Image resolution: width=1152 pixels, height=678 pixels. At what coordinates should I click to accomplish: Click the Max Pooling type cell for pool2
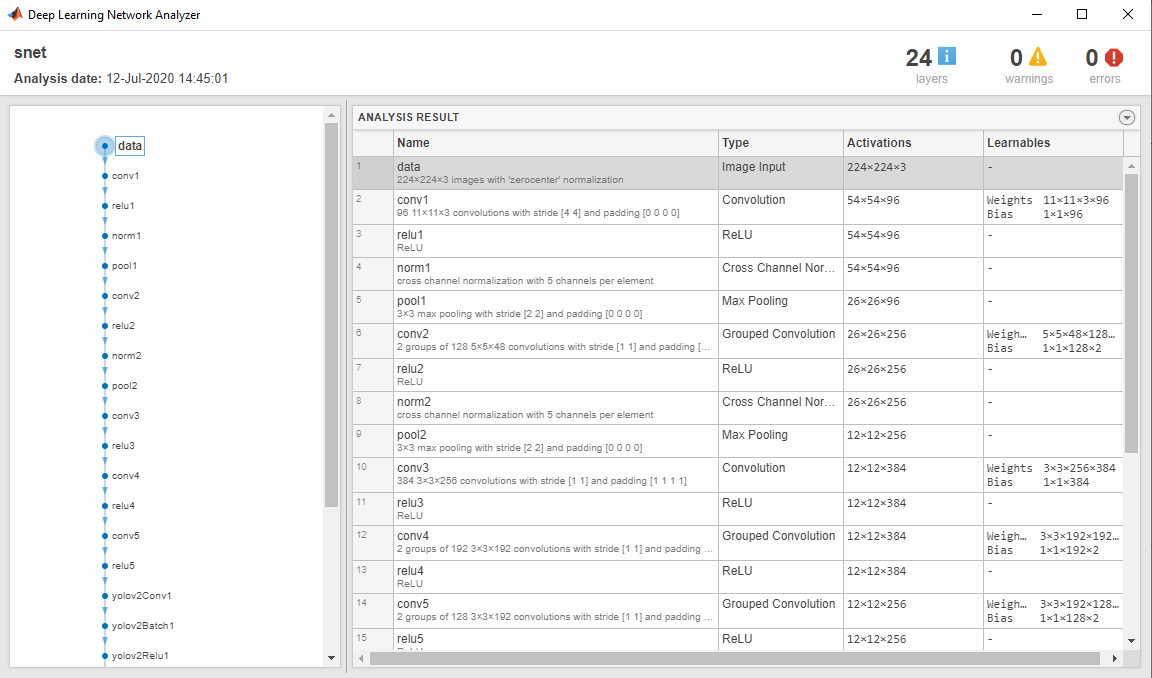pyautogui.click(x=780, y=441)
